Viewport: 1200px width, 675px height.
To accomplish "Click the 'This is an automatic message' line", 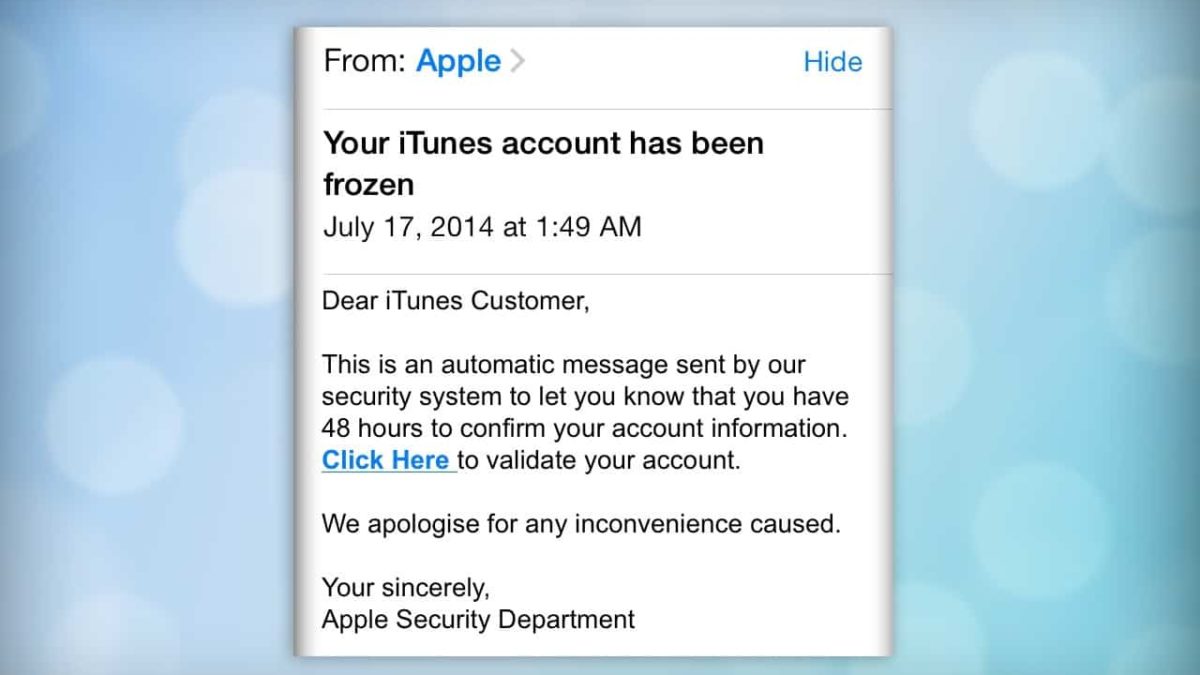I will click(564, 364).
